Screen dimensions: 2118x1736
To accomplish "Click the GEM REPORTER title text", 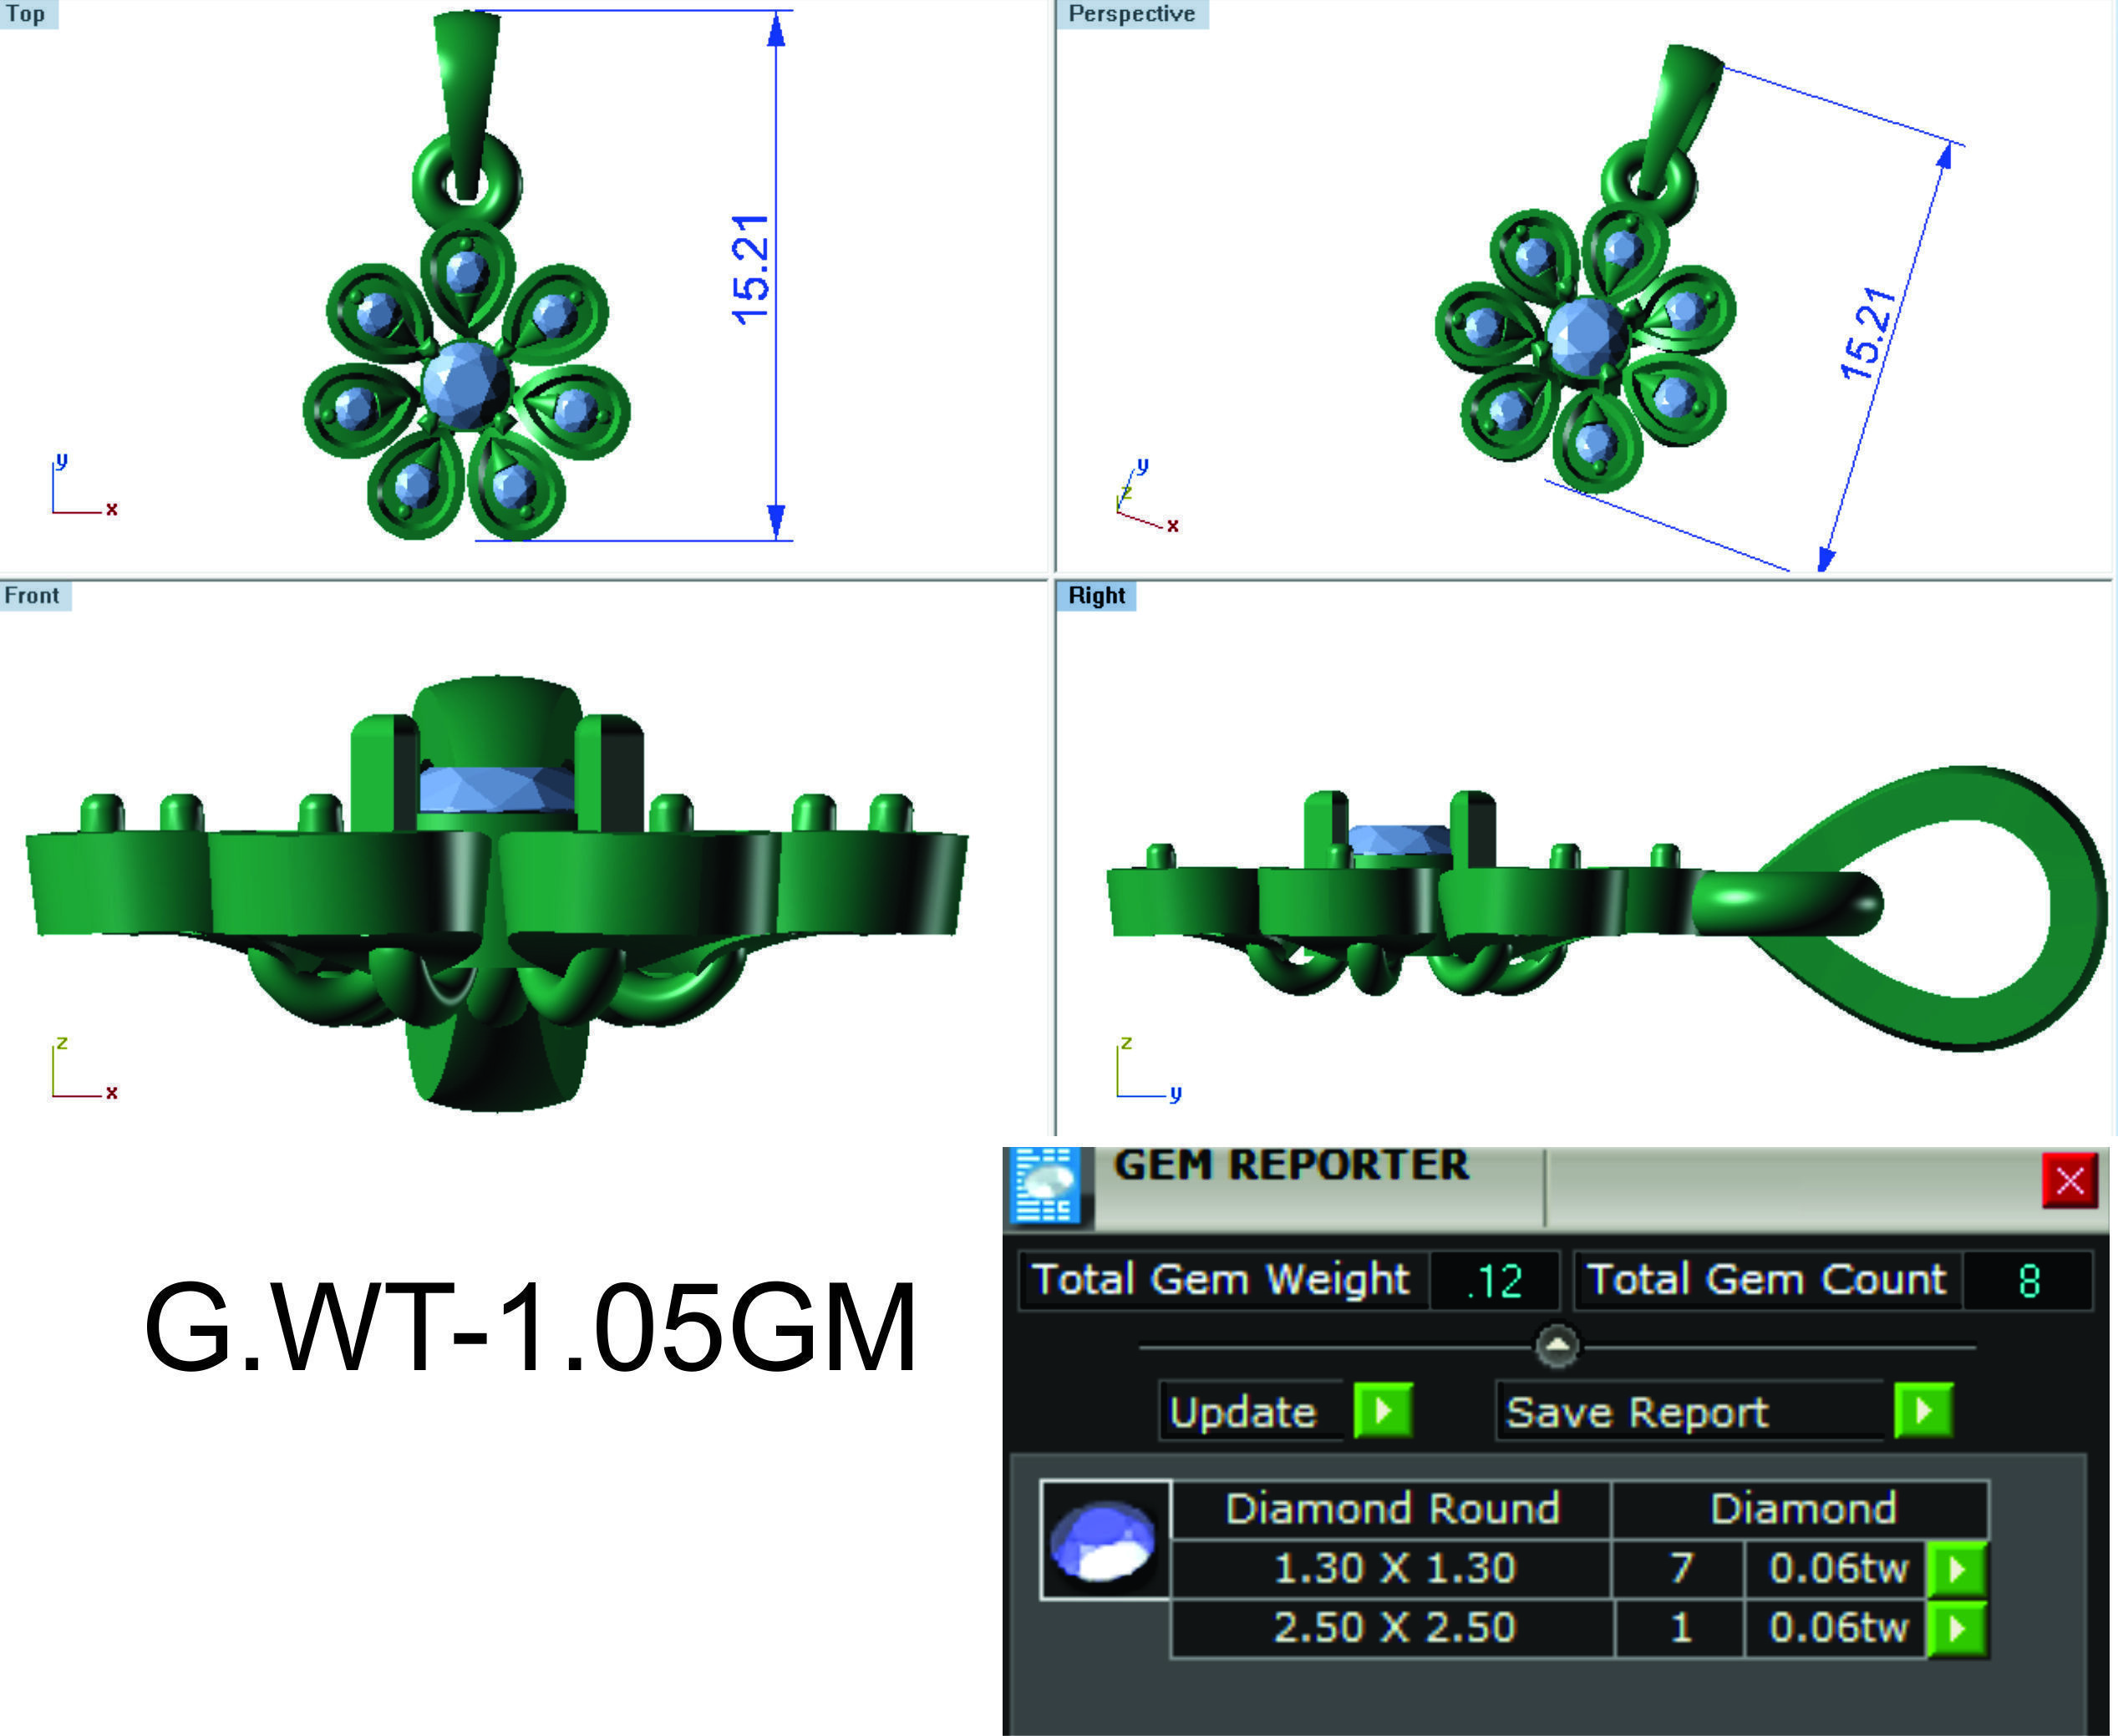I will pyautogui.click(x=1291, y=1166).
